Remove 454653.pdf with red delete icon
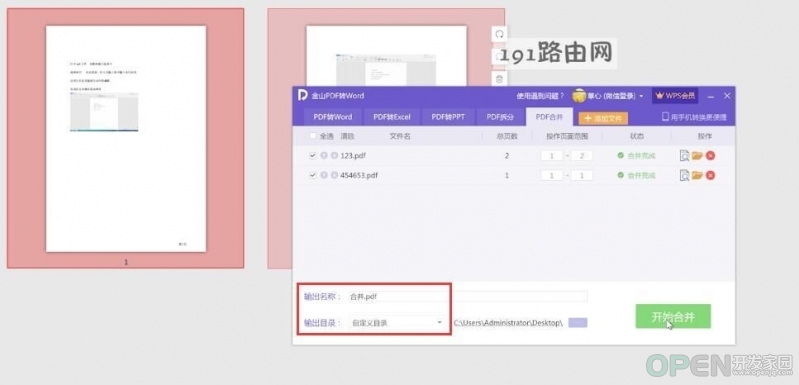This screenshot has width=799, height=385. pyautogui.click(x=710, y=175)
